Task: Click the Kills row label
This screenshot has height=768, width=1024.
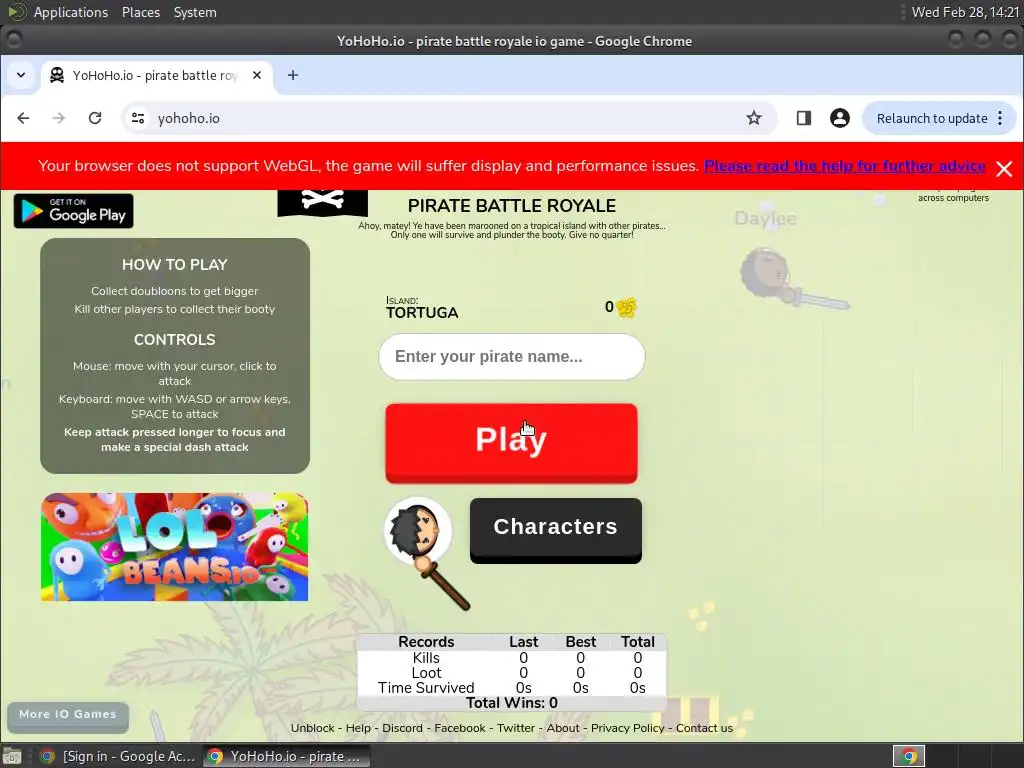Action: tap(426, 658)
